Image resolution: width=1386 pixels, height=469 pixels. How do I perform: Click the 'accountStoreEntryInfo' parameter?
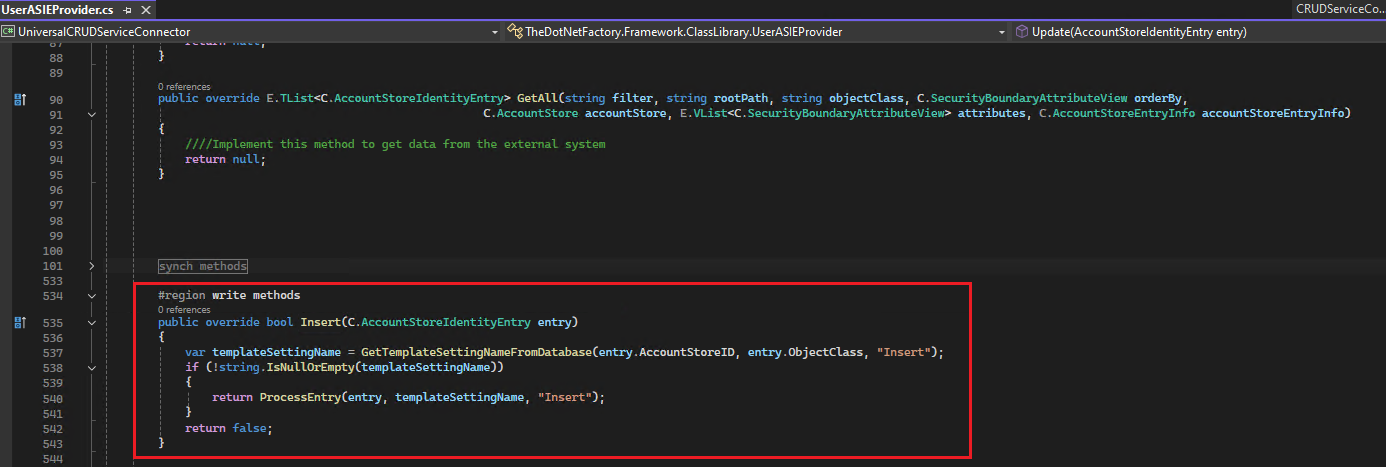click(x=1272, y=114)
